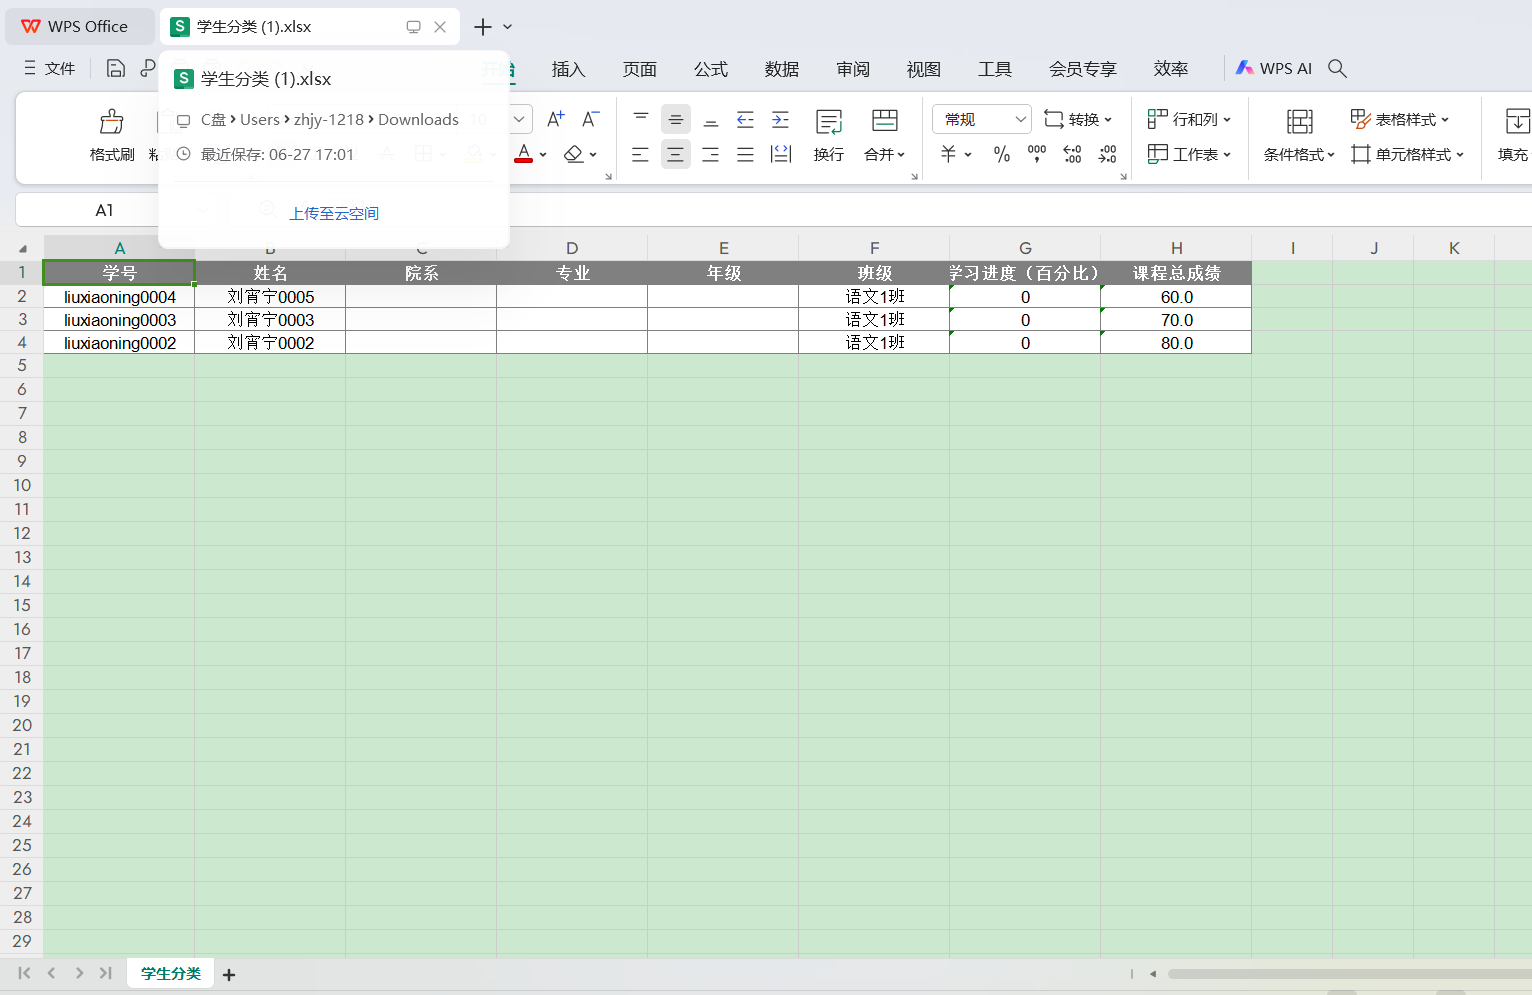Click the Wrap Text (换行) icon
The width and height of the screenshot is (1532, 995).
[x=828, y=134]
